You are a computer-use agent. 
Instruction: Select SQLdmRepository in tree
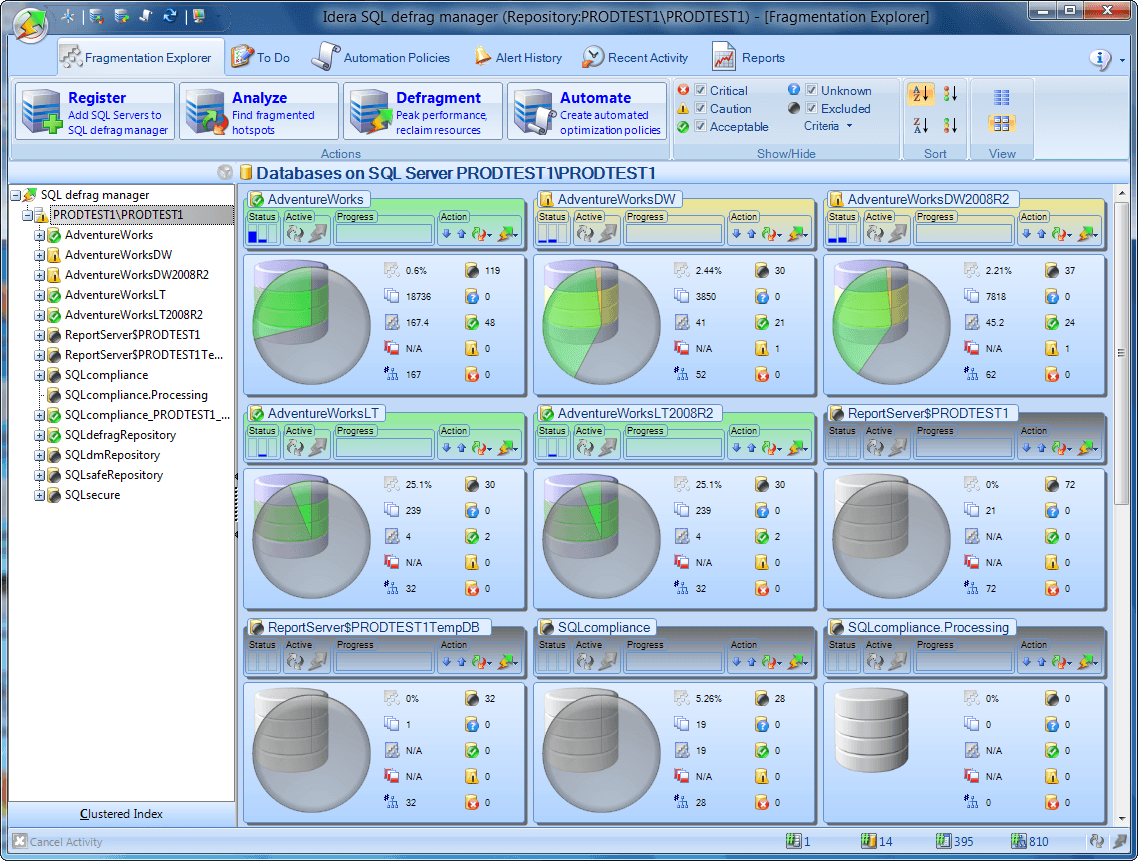coord(112,455)
